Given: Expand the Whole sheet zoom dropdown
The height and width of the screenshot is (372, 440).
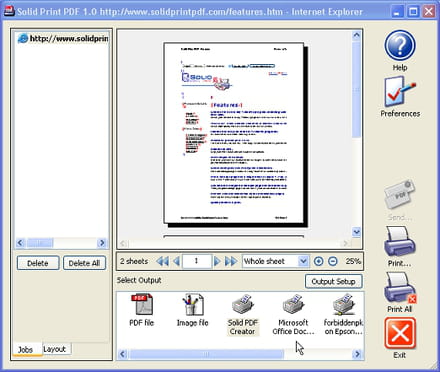Looking at the screenshot, I should coord(303,261).
